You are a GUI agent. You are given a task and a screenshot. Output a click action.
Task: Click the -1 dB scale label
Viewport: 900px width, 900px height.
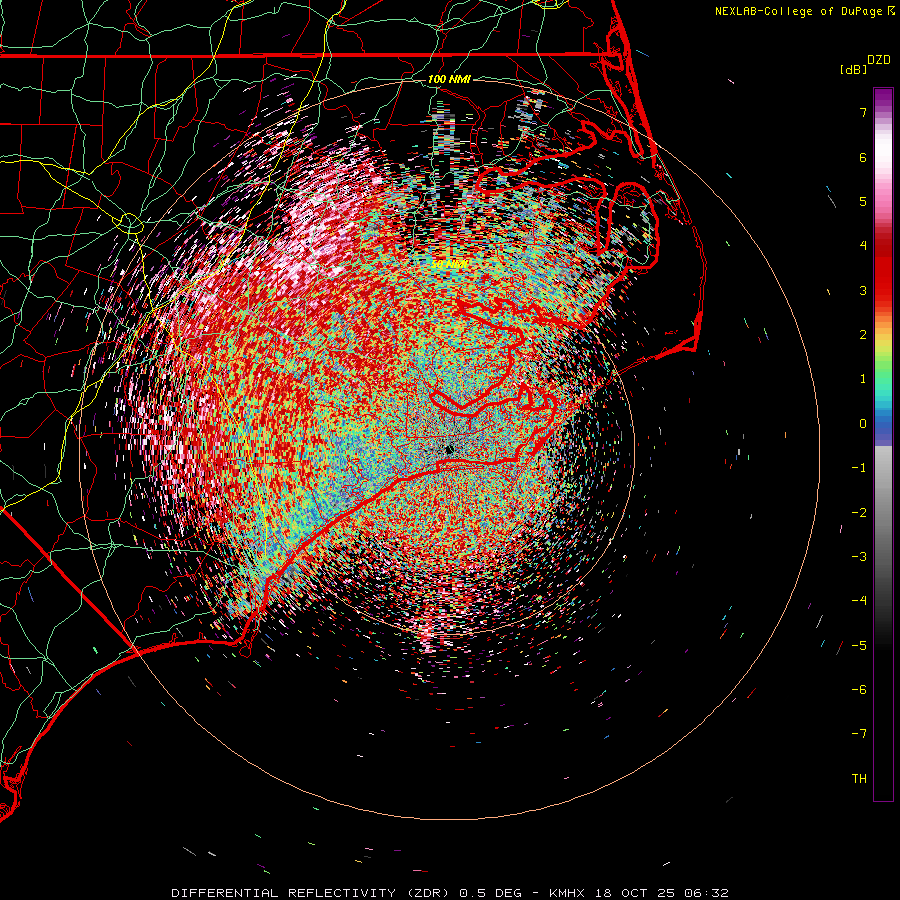tap(859, 468)
